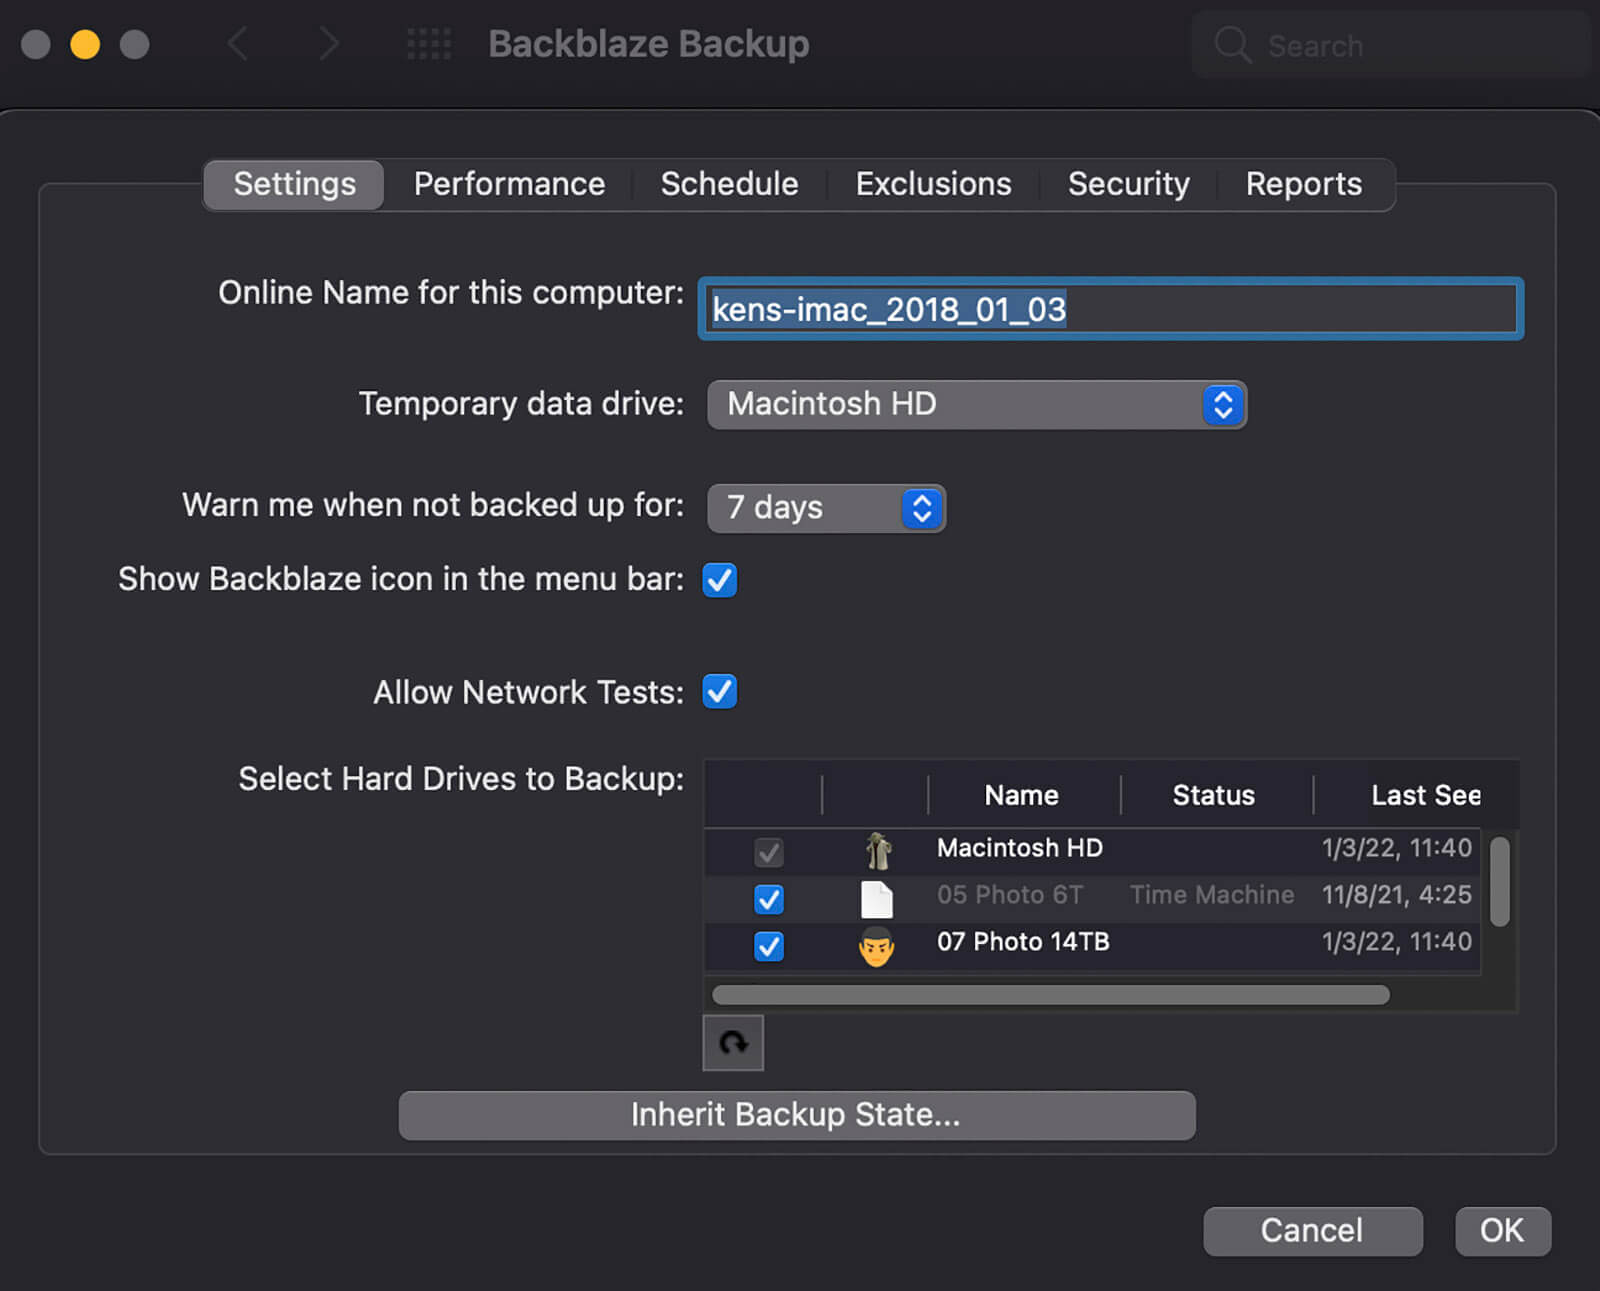
Task: Click the OK button
Action: (x=1502, y=1230)
